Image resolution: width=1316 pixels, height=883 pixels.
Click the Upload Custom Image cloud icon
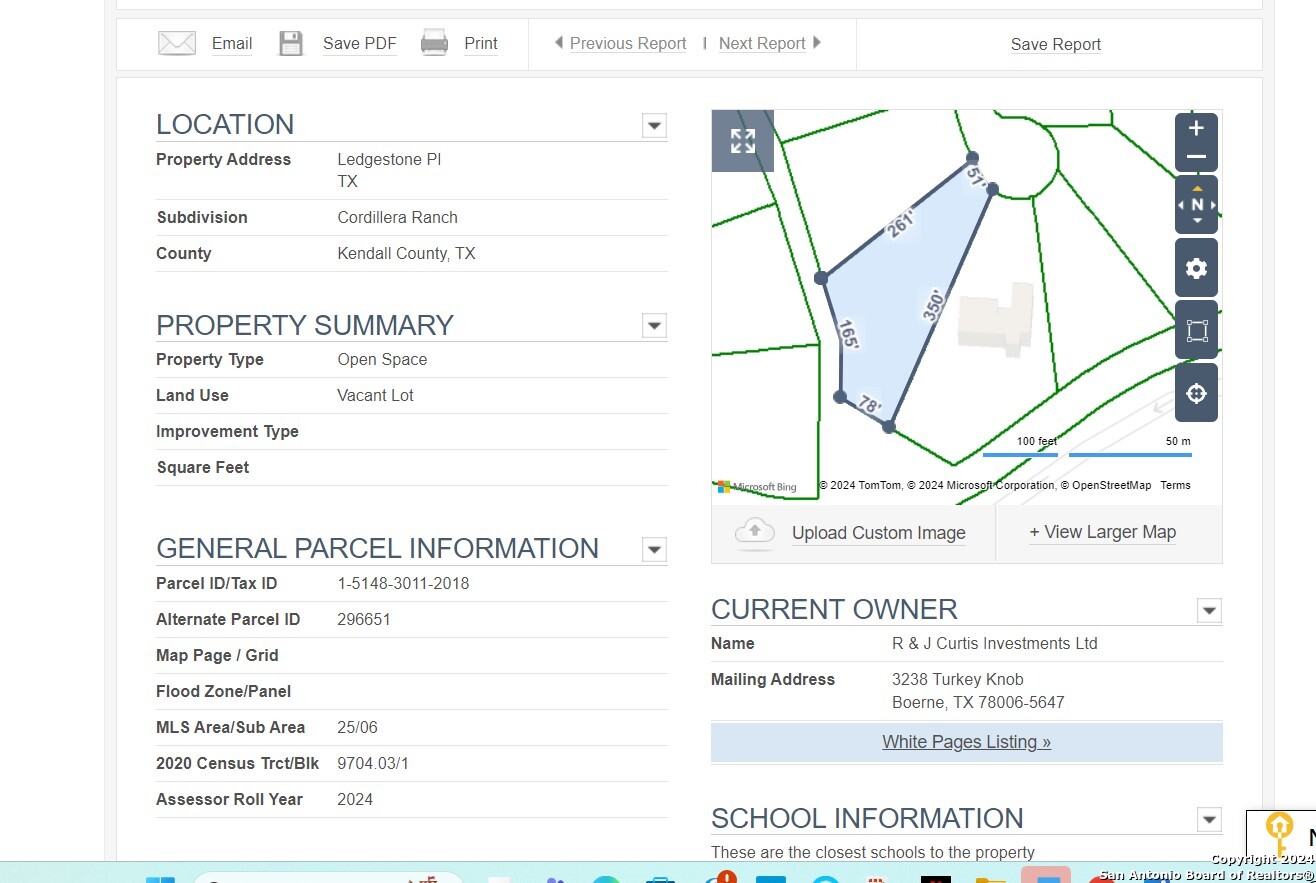pyautogui.click(x=754, y=533)
